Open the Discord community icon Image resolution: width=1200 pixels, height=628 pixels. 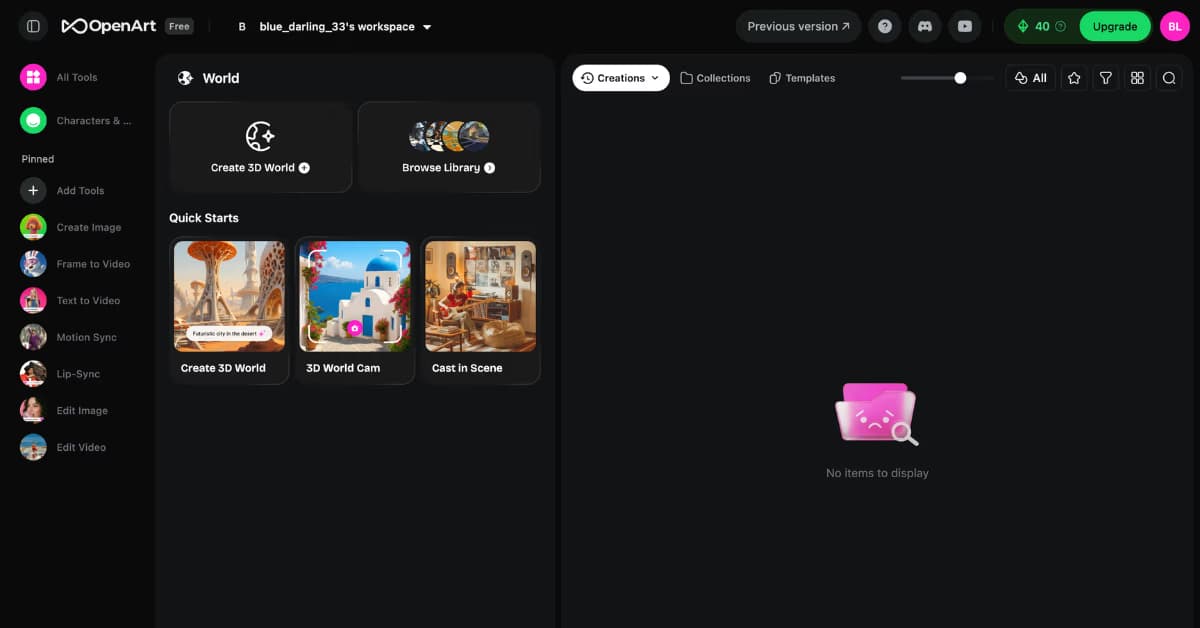(x=925, y=26)
